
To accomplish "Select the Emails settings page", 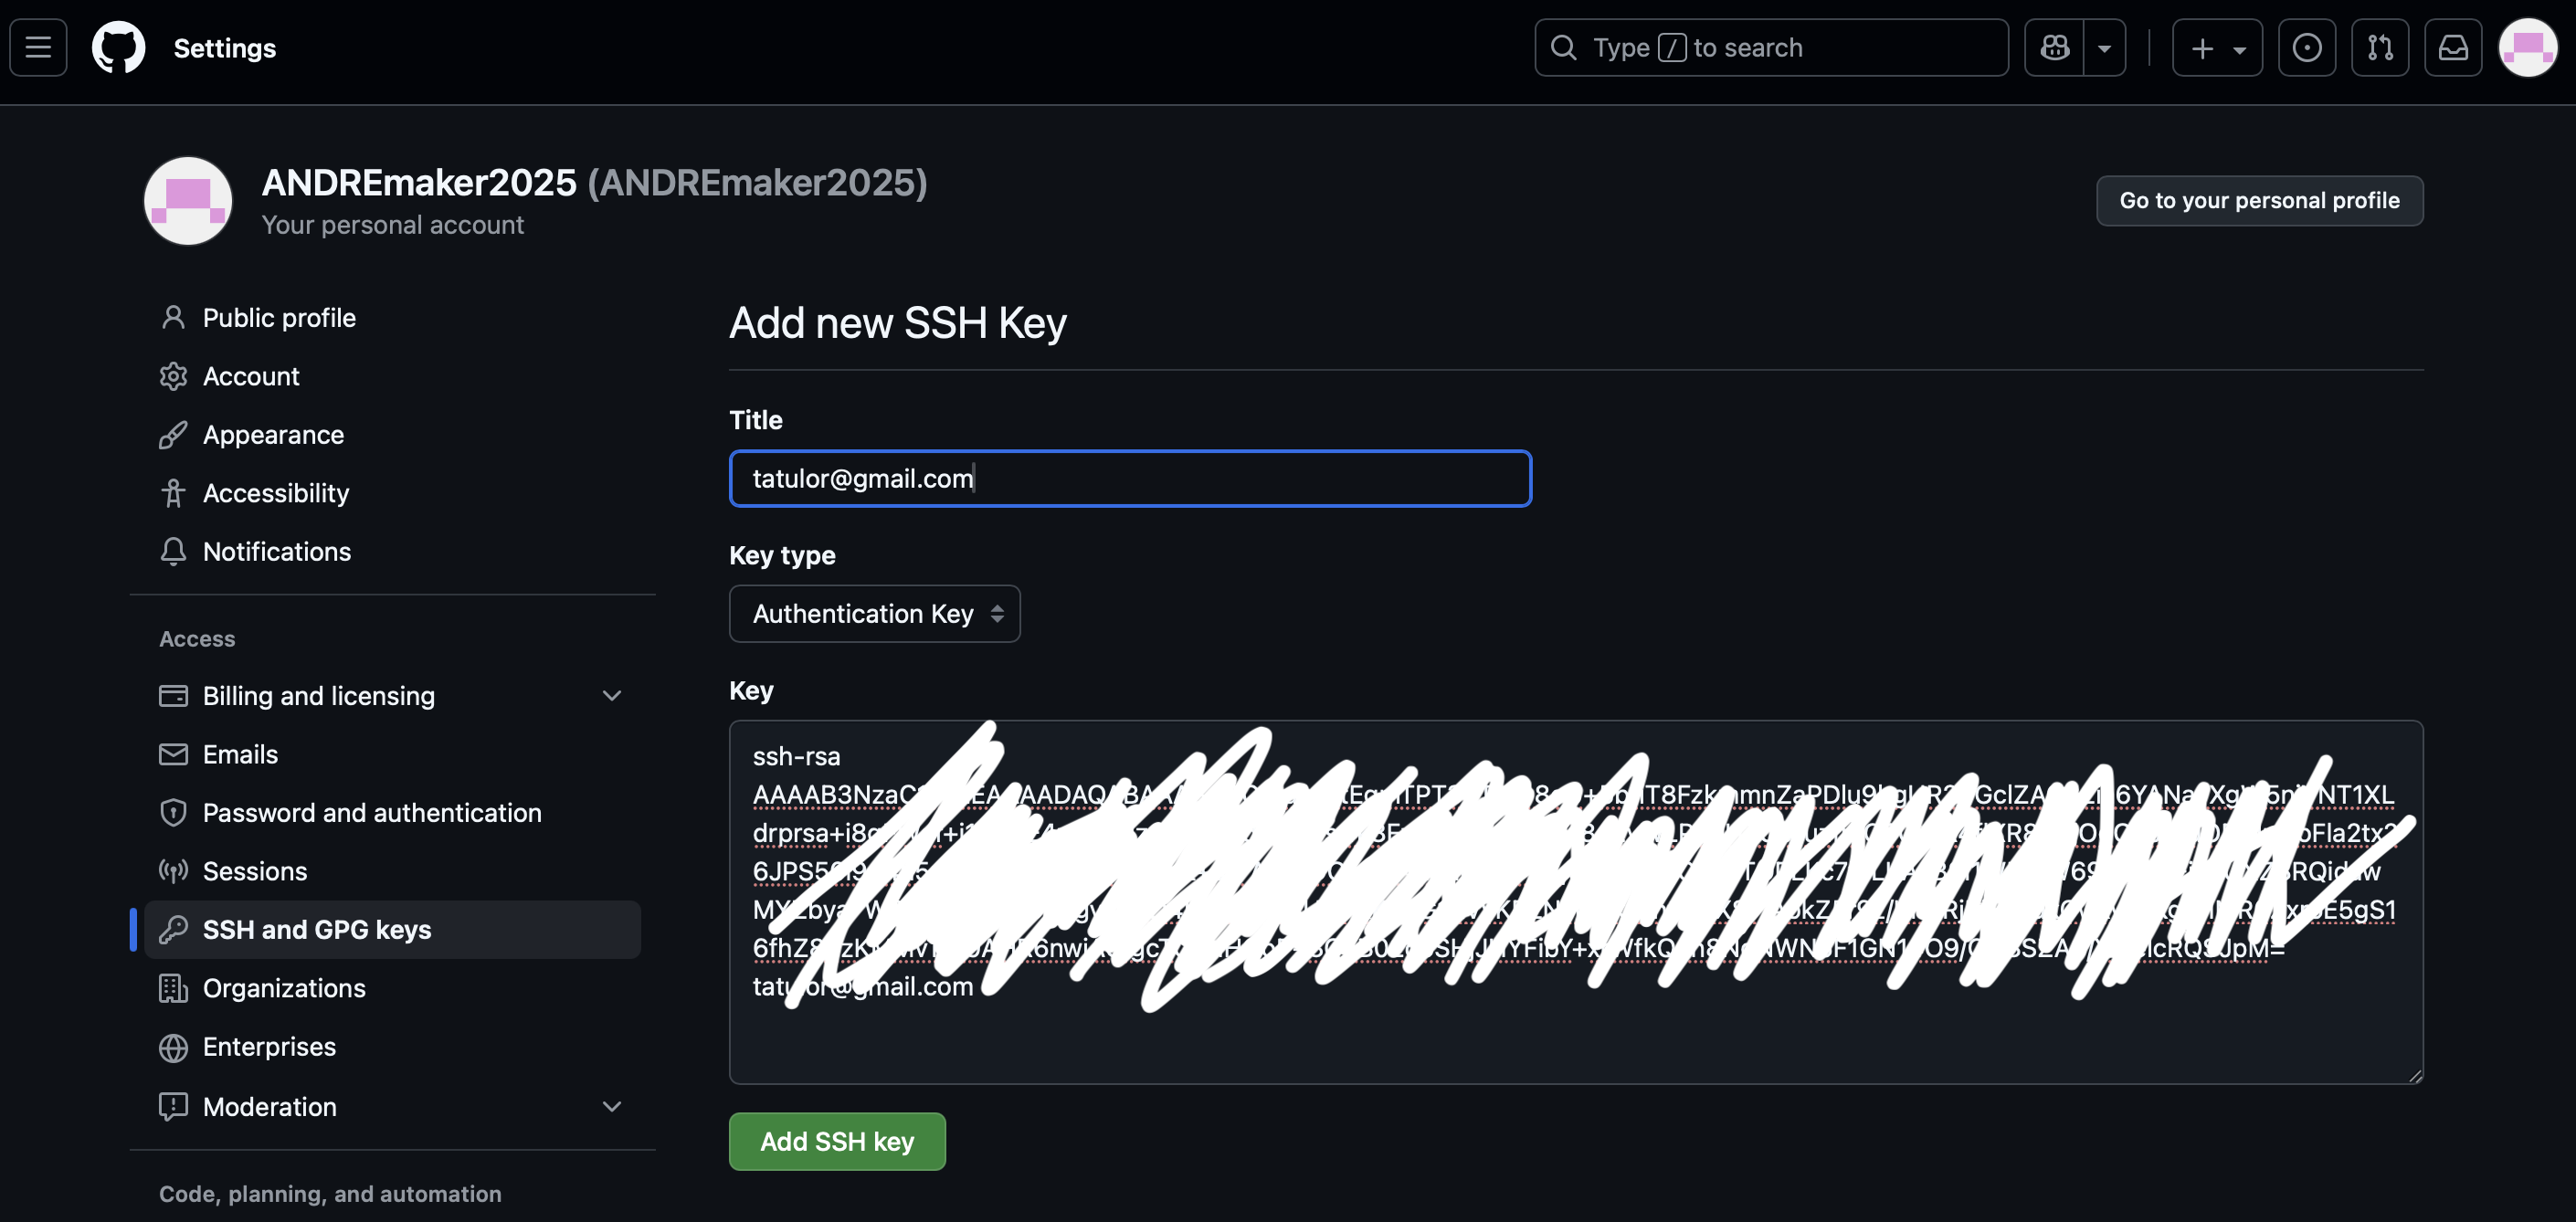I will (240, 754).
